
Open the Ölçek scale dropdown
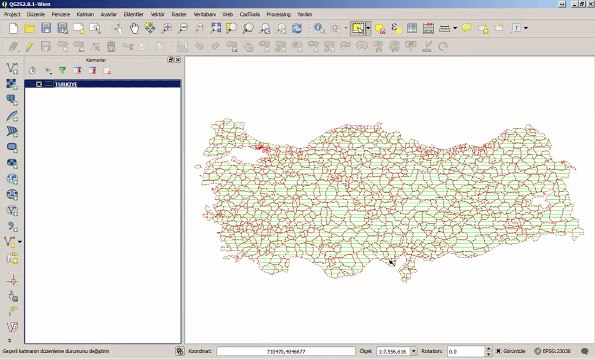pos(414,352)
